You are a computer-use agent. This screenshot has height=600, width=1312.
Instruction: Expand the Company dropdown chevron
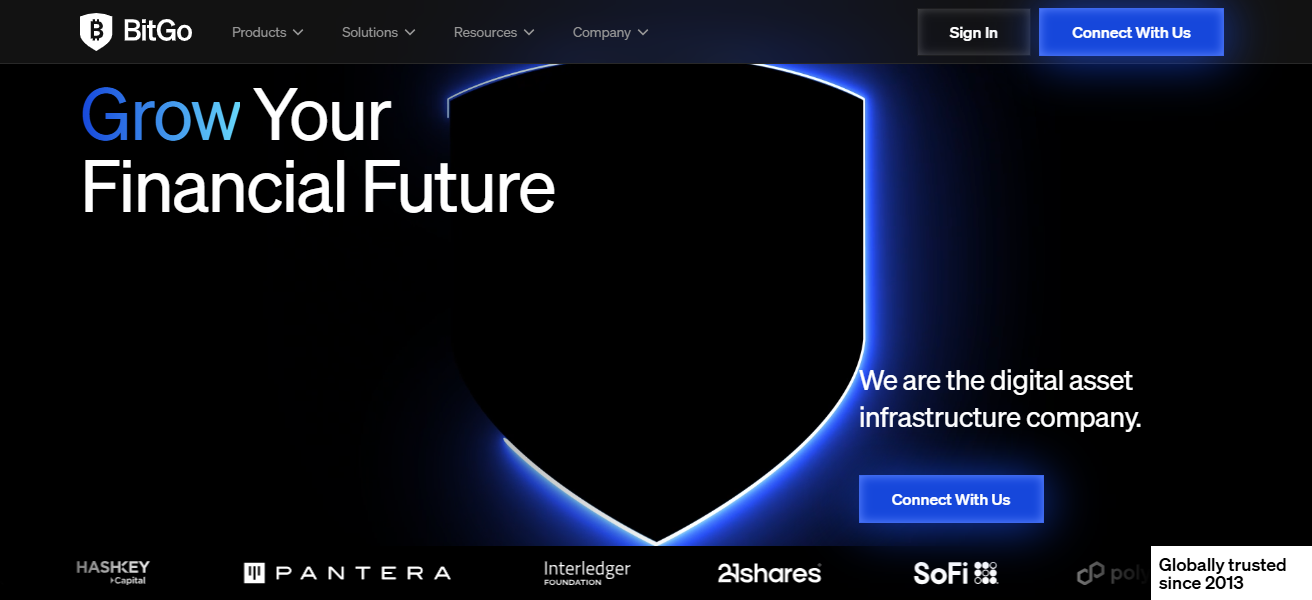click(x=643, y=33)
